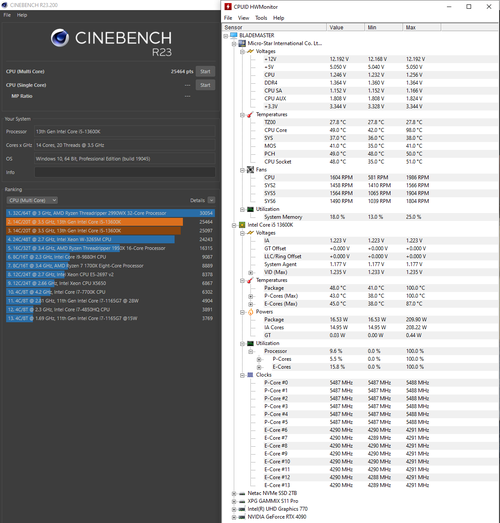The height and width of the screenshot is (523, 500).
Task: Click the Cores x GHz field
Action: click(125, 145)
